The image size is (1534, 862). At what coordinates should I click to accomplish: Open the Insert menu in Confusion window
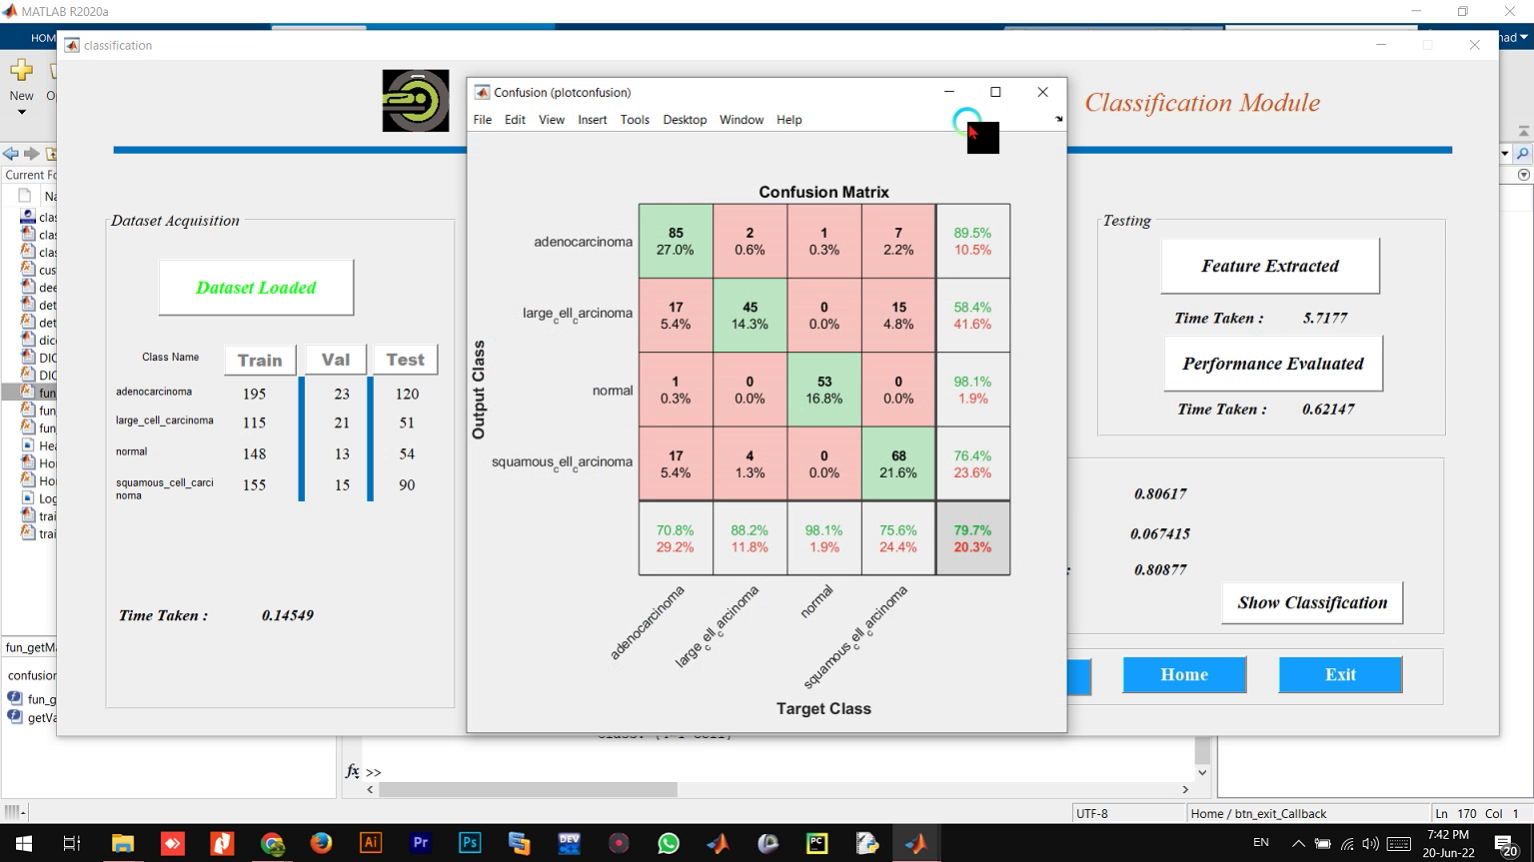pyautogui.click(x=592, y=120)
